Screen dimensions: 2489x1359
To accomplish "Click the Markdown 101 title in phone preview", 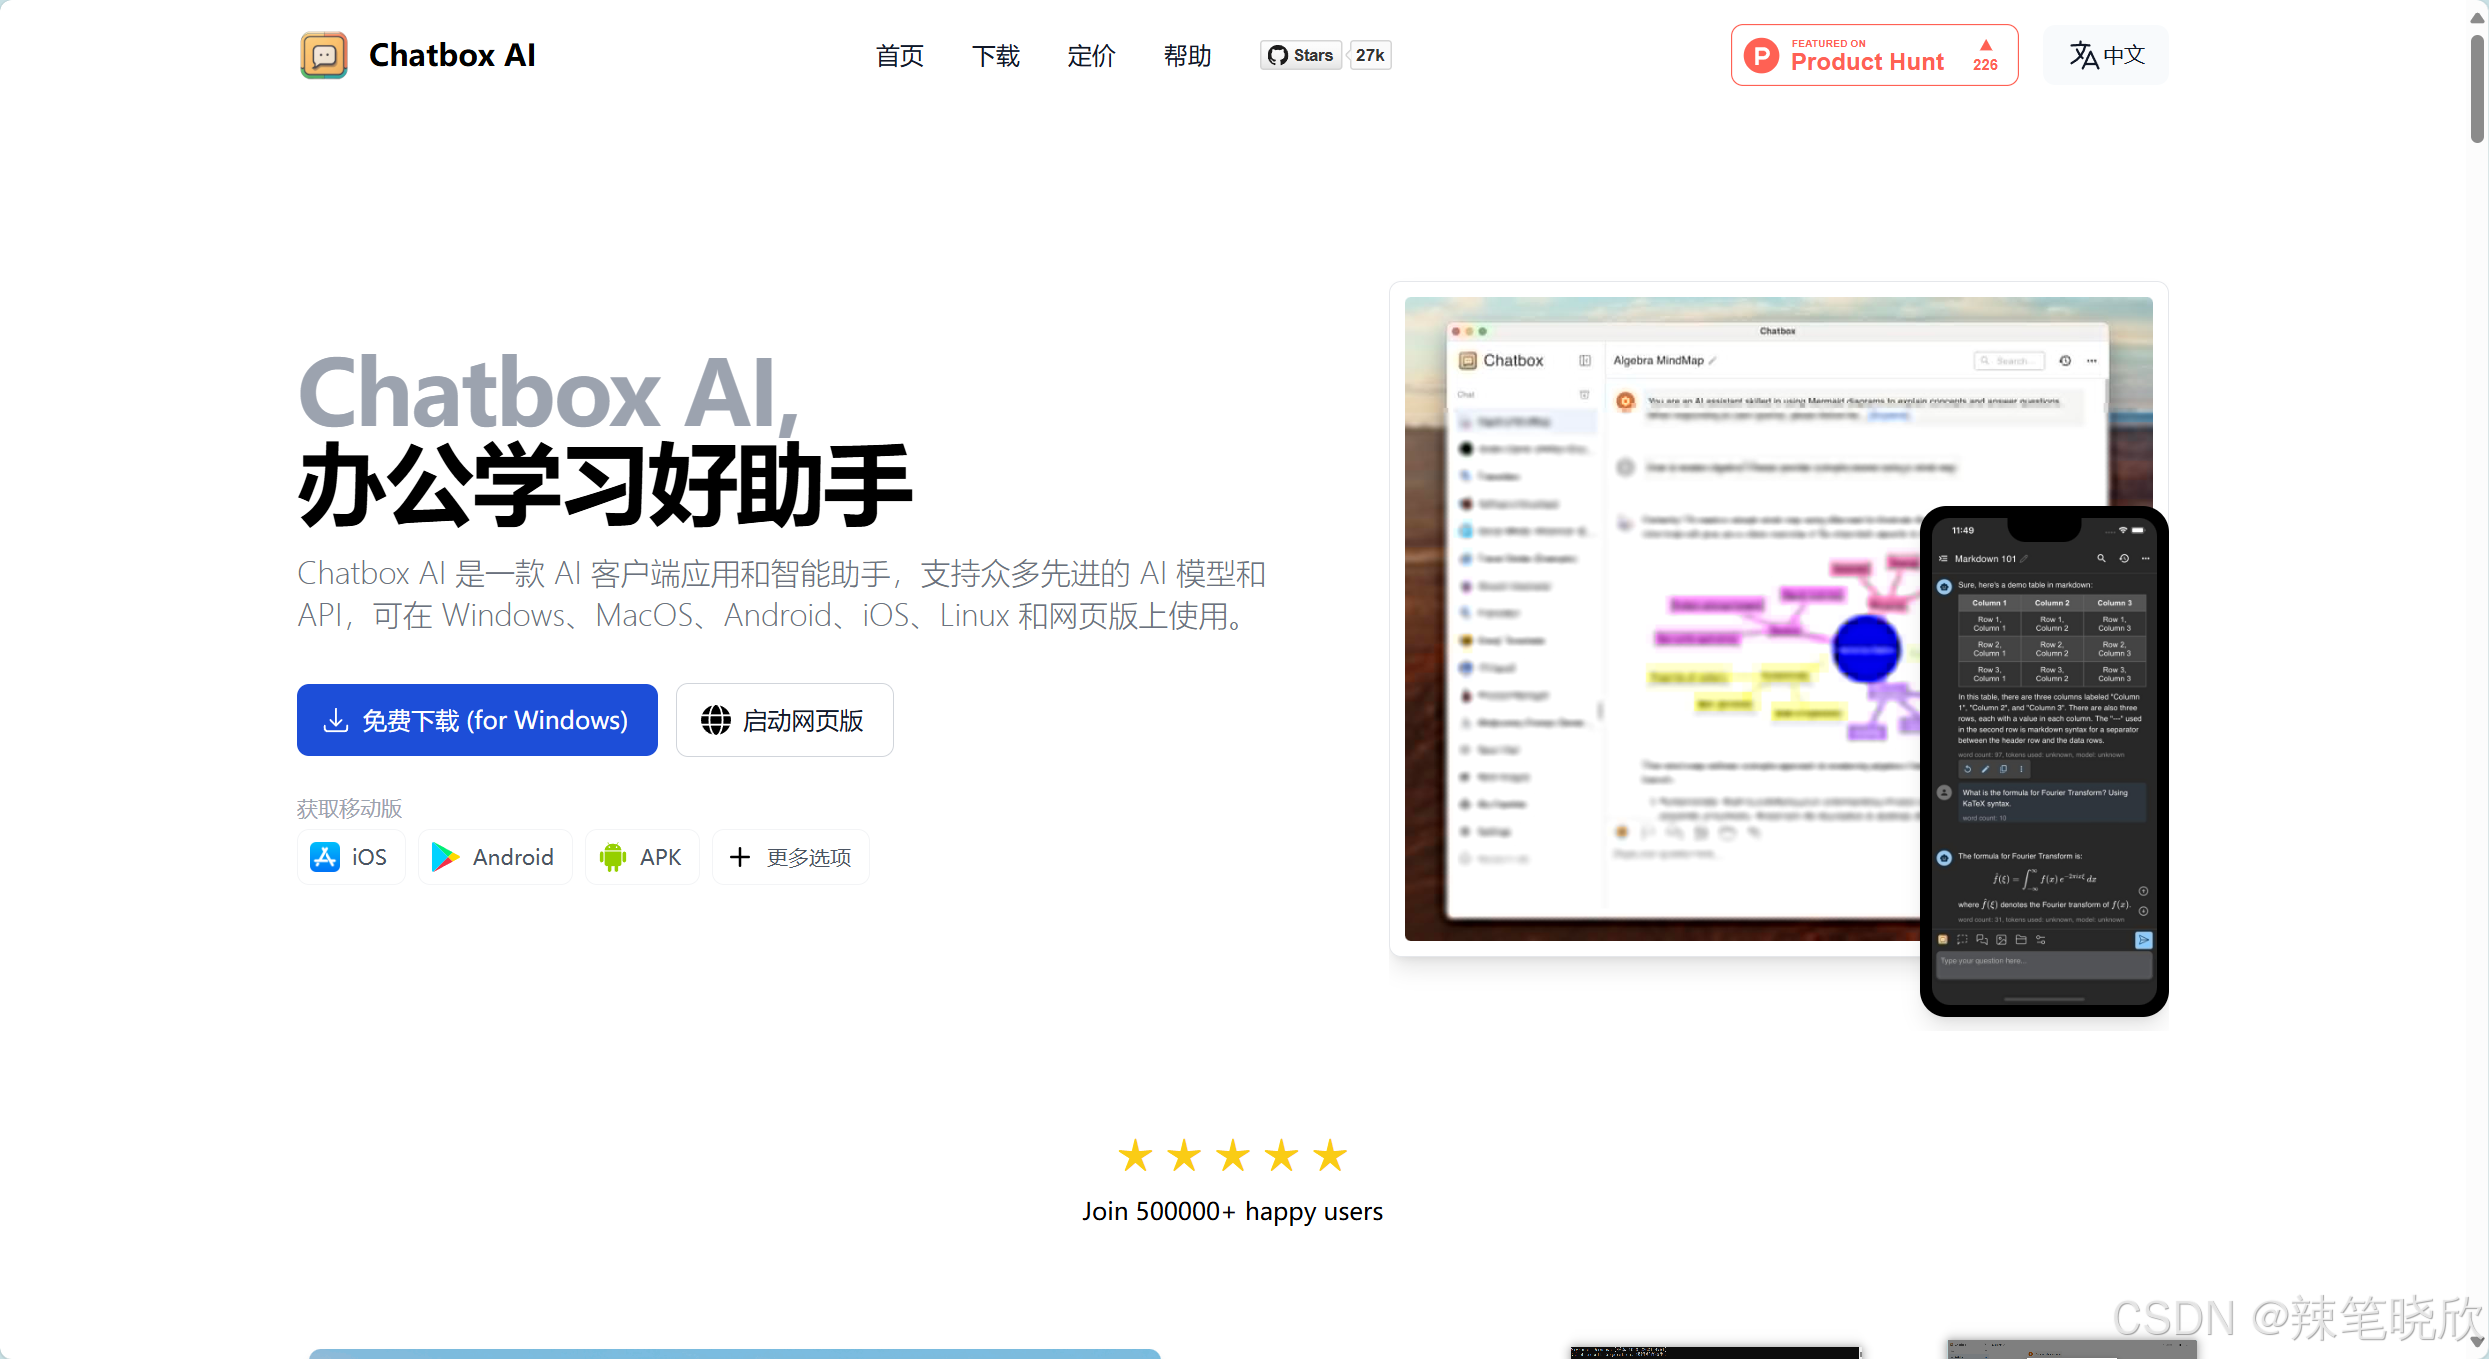I will (1985, 558).
